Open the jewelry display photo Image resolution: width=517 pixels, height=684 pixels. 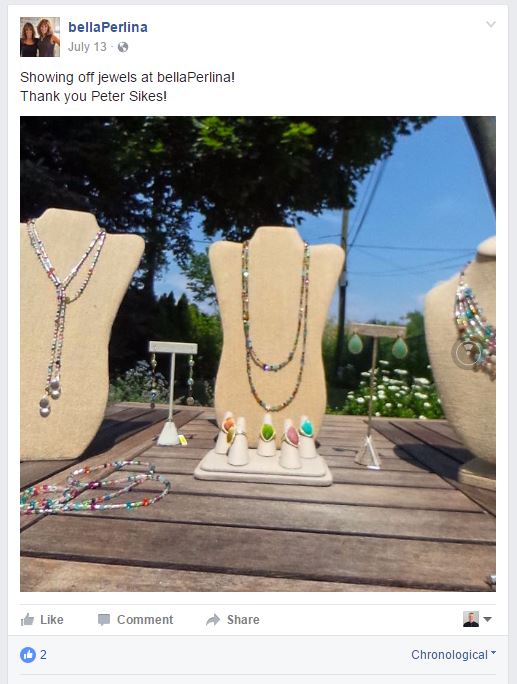click(258, 354)
